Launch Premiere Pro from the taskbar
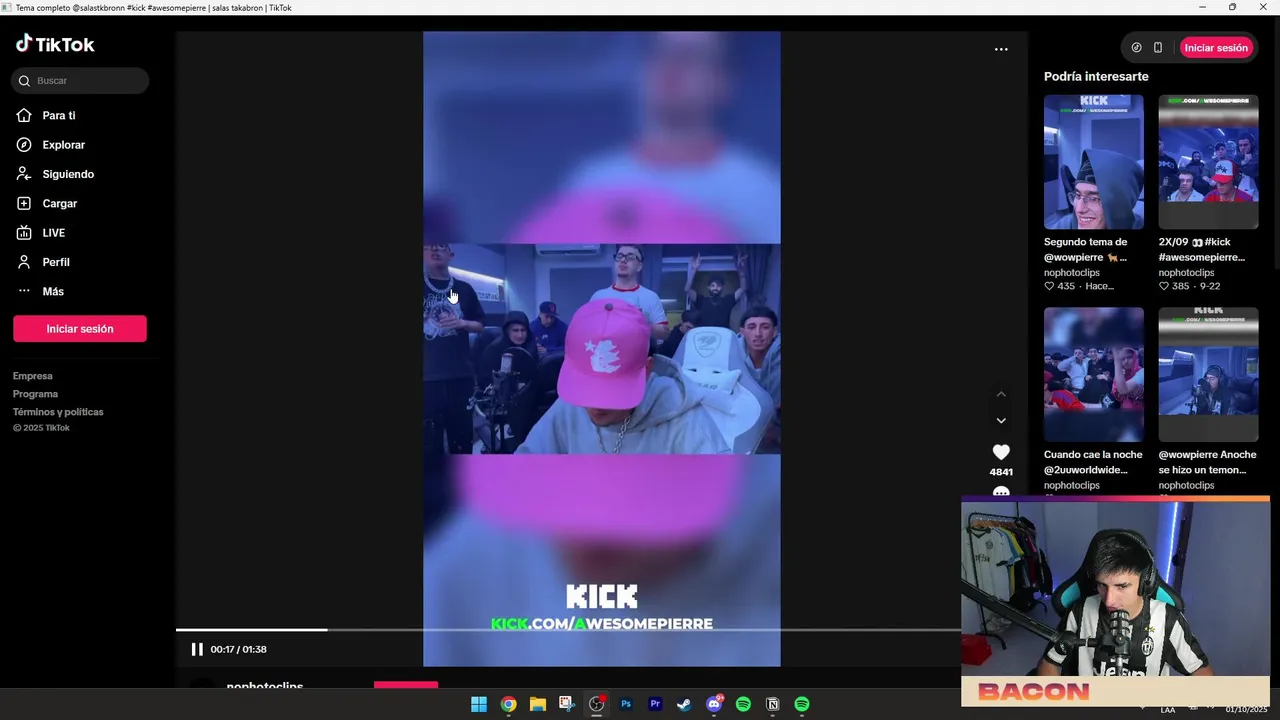Image resolution: width=1280 pixels, height=720 pixels. pyautogui.click(x=655, y=704)
